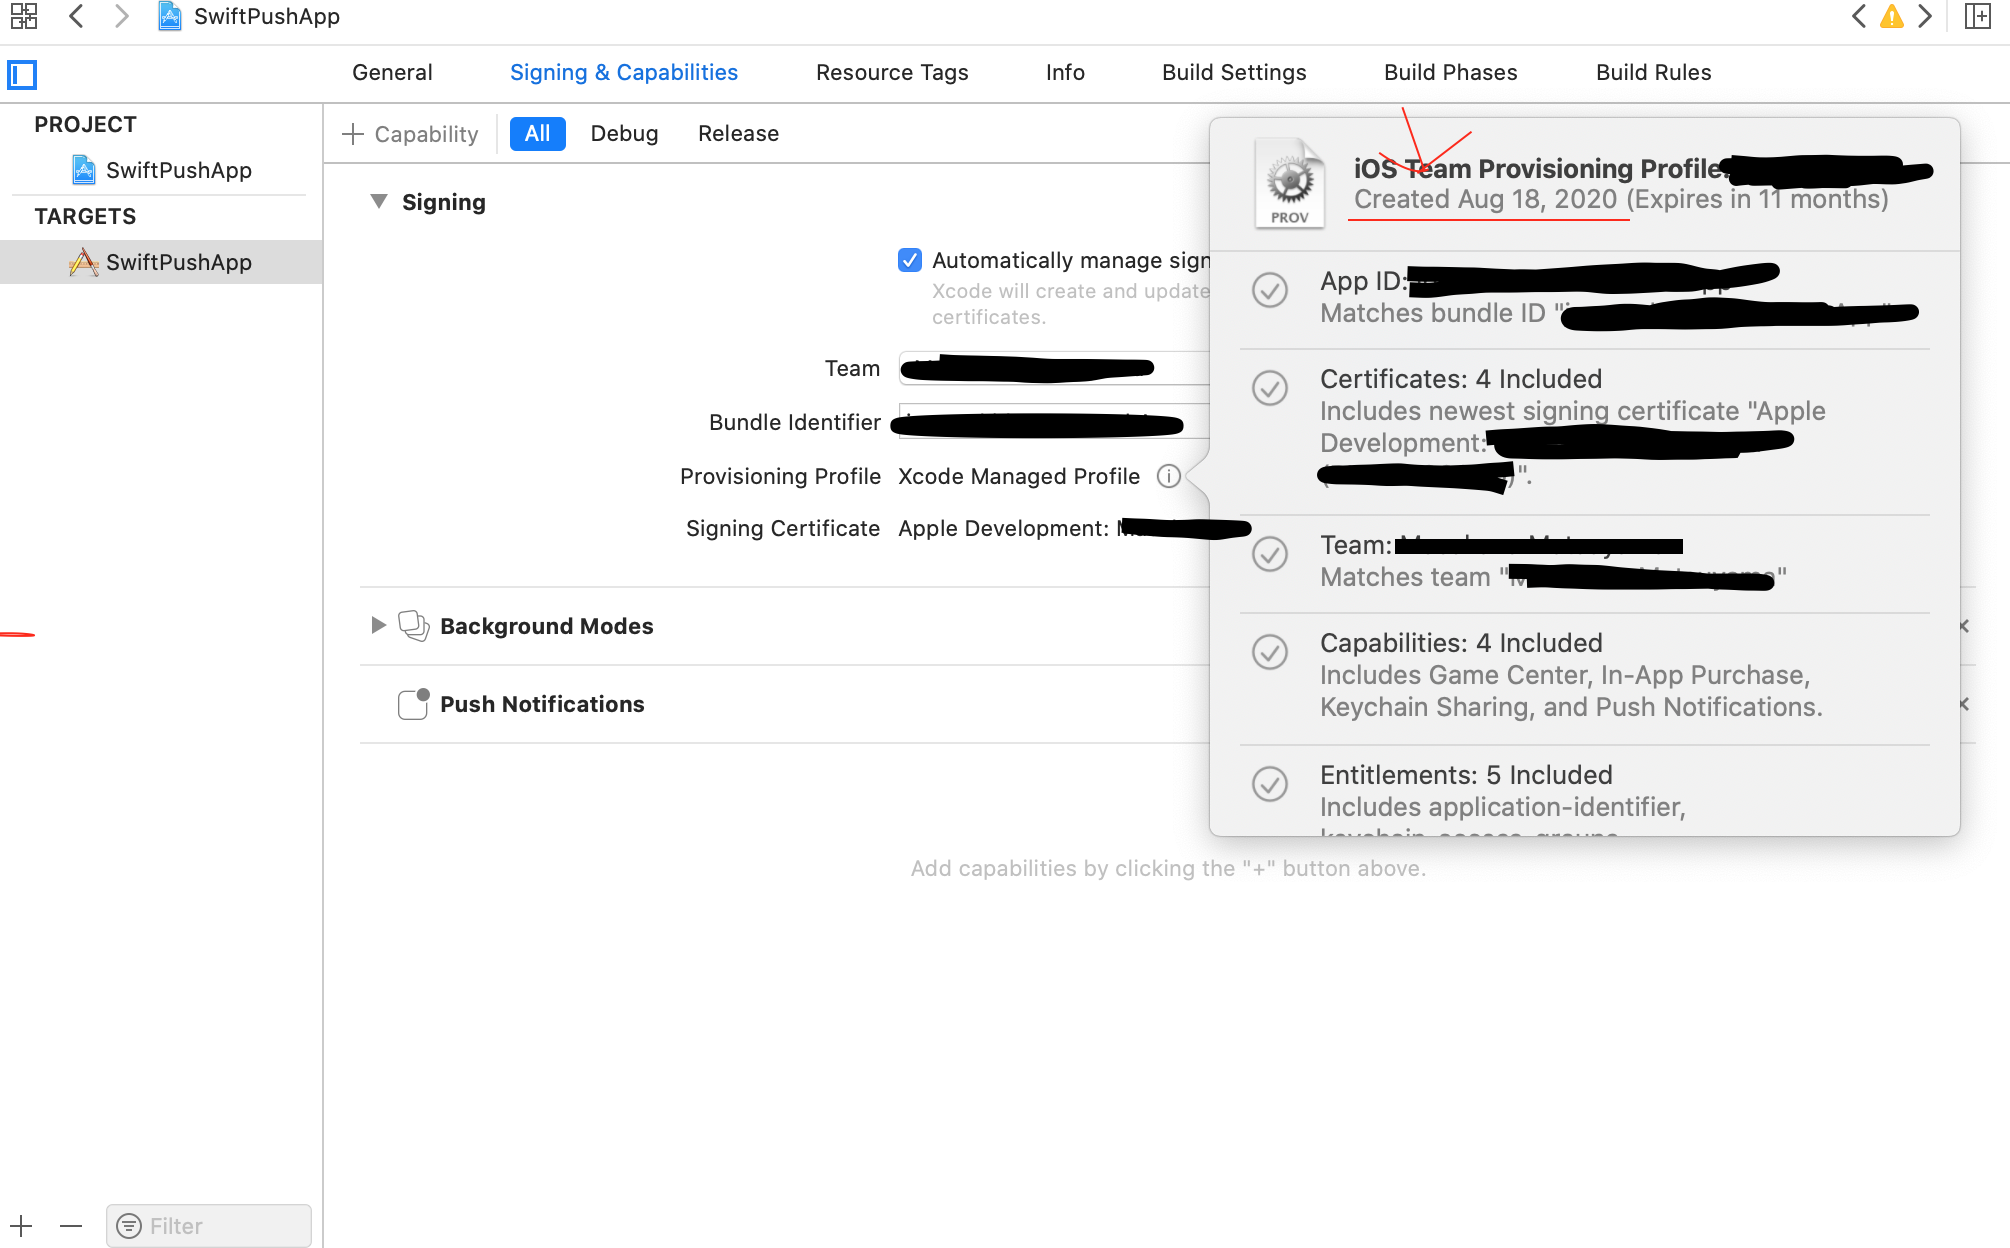
Task: Select SwiftPushApp under PROJECT
Action: [178, 170]
